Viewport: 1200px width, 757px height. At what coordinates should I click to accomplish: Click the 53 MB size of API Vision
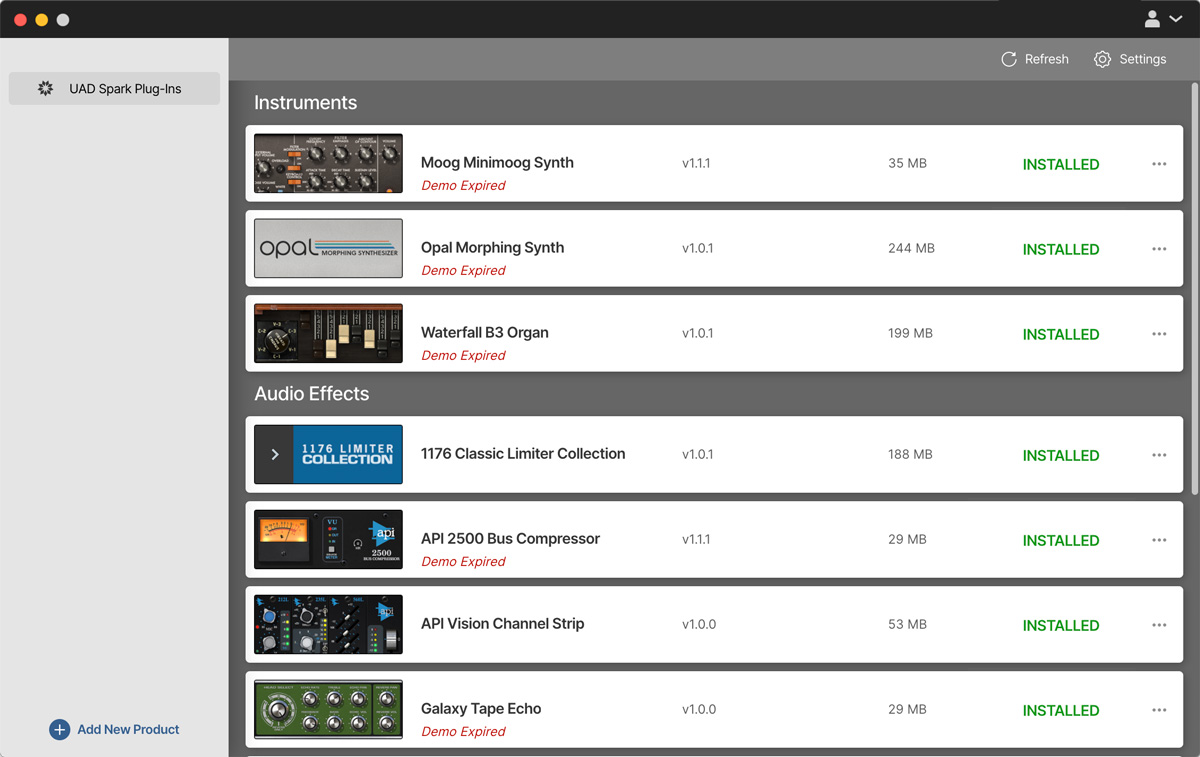click(907, 624)
